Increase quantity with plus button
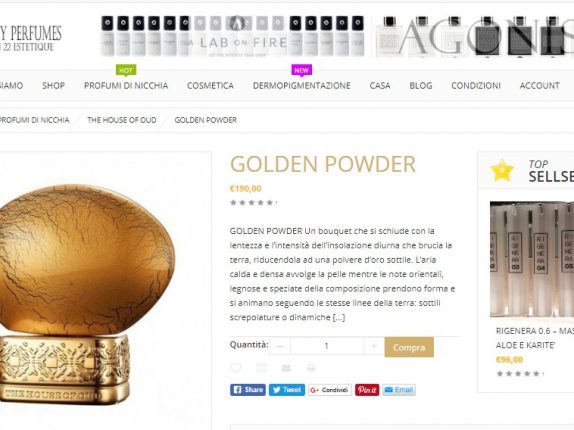This screenshot has height=430, width=574. point(374,346)
